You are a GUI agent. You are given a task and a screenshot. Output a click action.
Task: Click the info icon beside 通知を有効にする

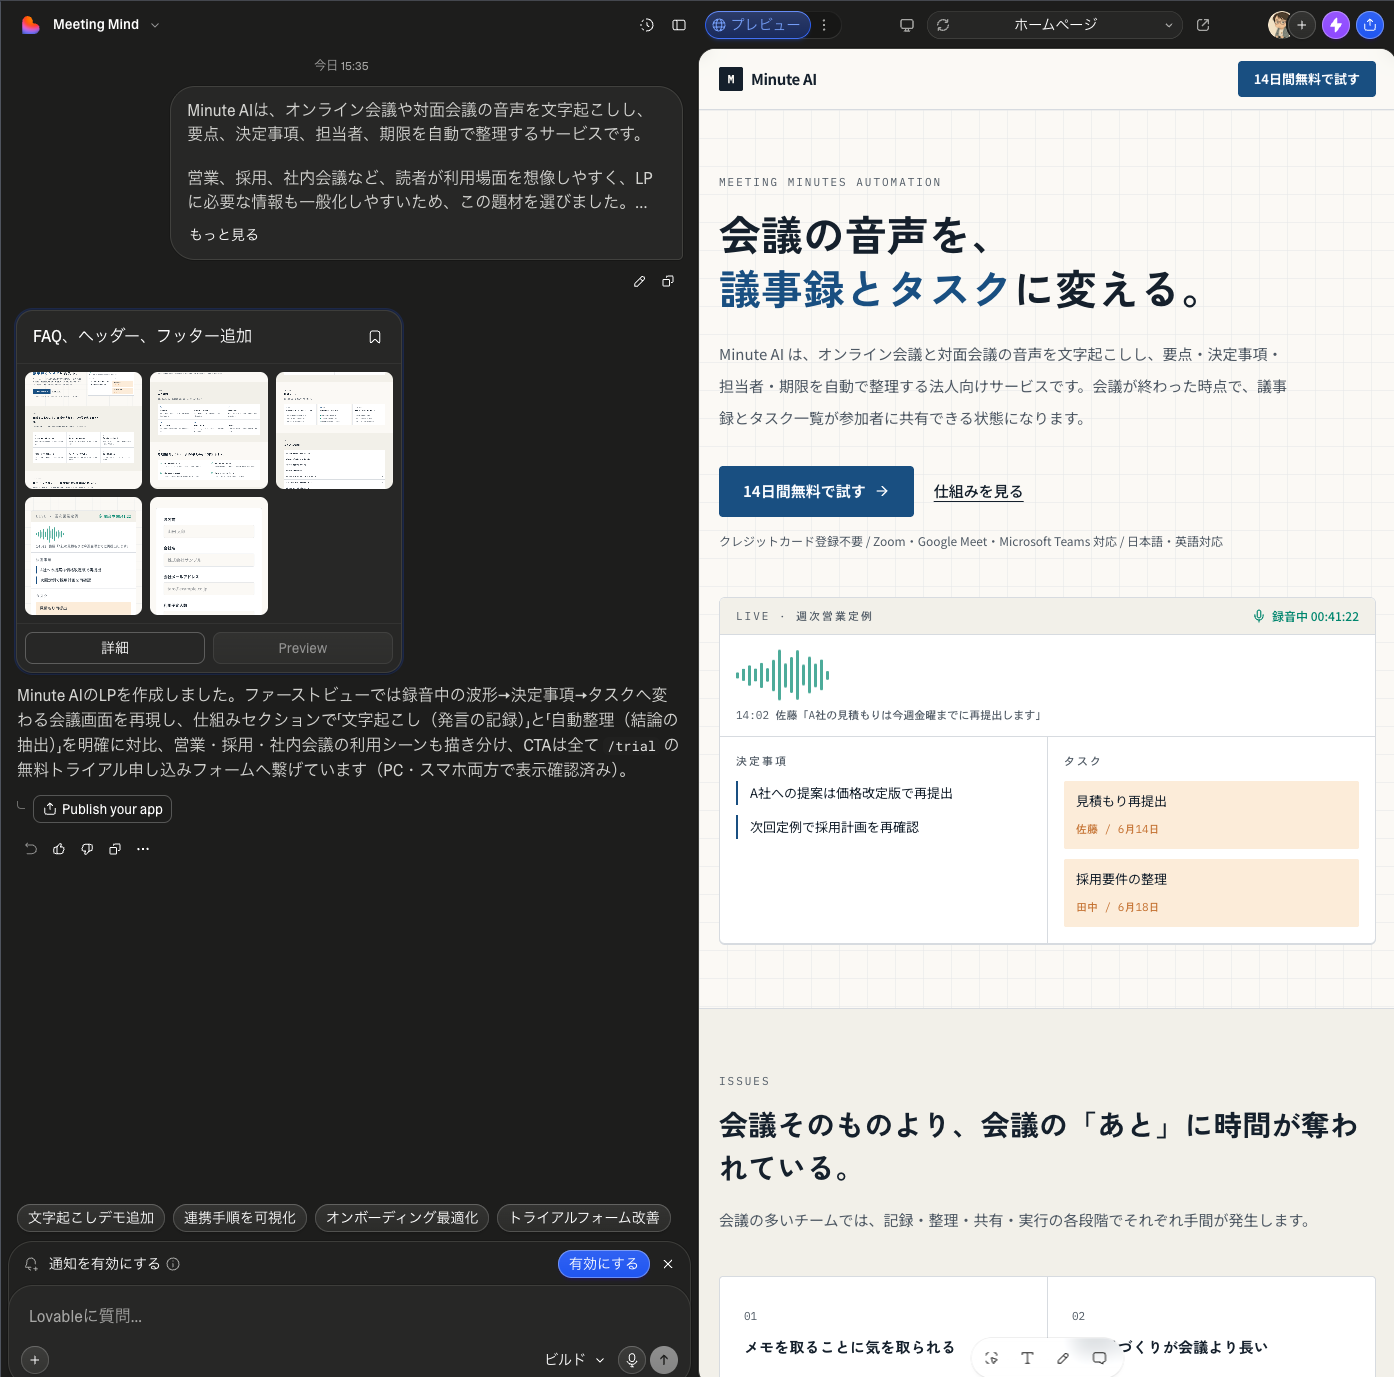coord(173,1264)
